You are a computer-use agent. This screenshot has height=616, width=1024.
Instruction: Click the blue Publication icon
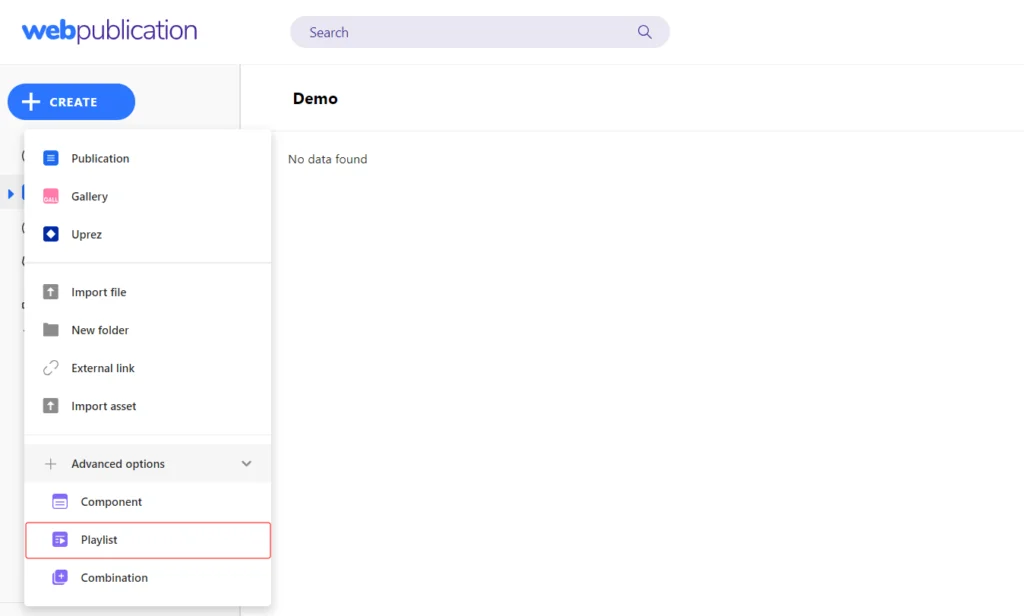pos(50,158)
